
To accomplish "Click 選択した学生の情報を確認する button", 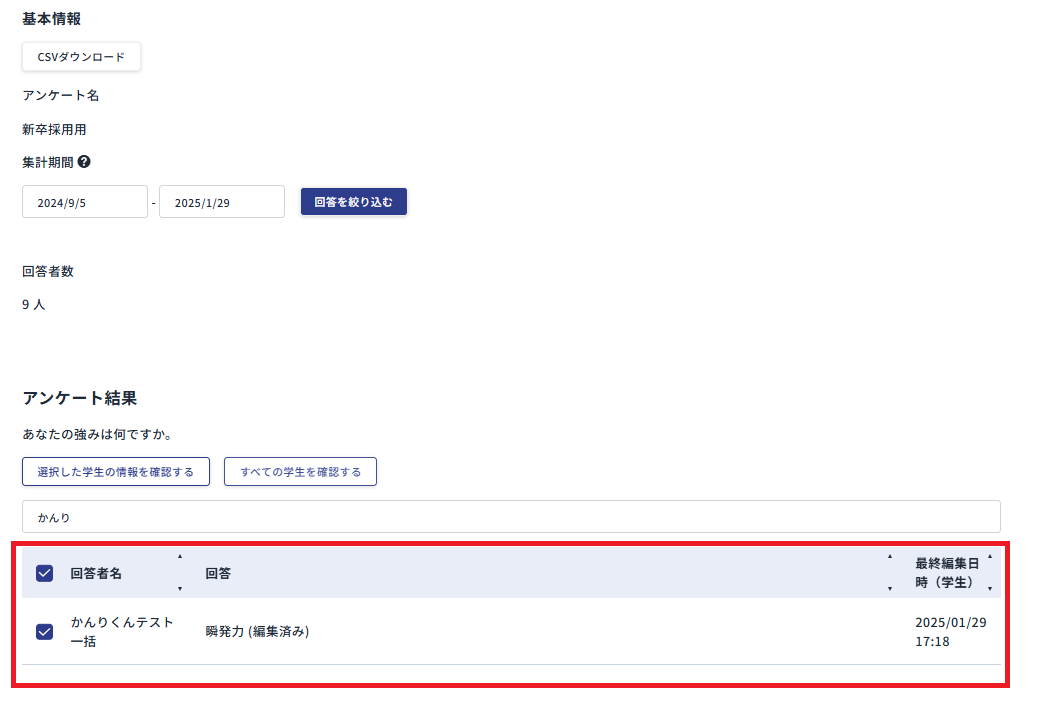I will pyautogui.click(x=116, y=471).
